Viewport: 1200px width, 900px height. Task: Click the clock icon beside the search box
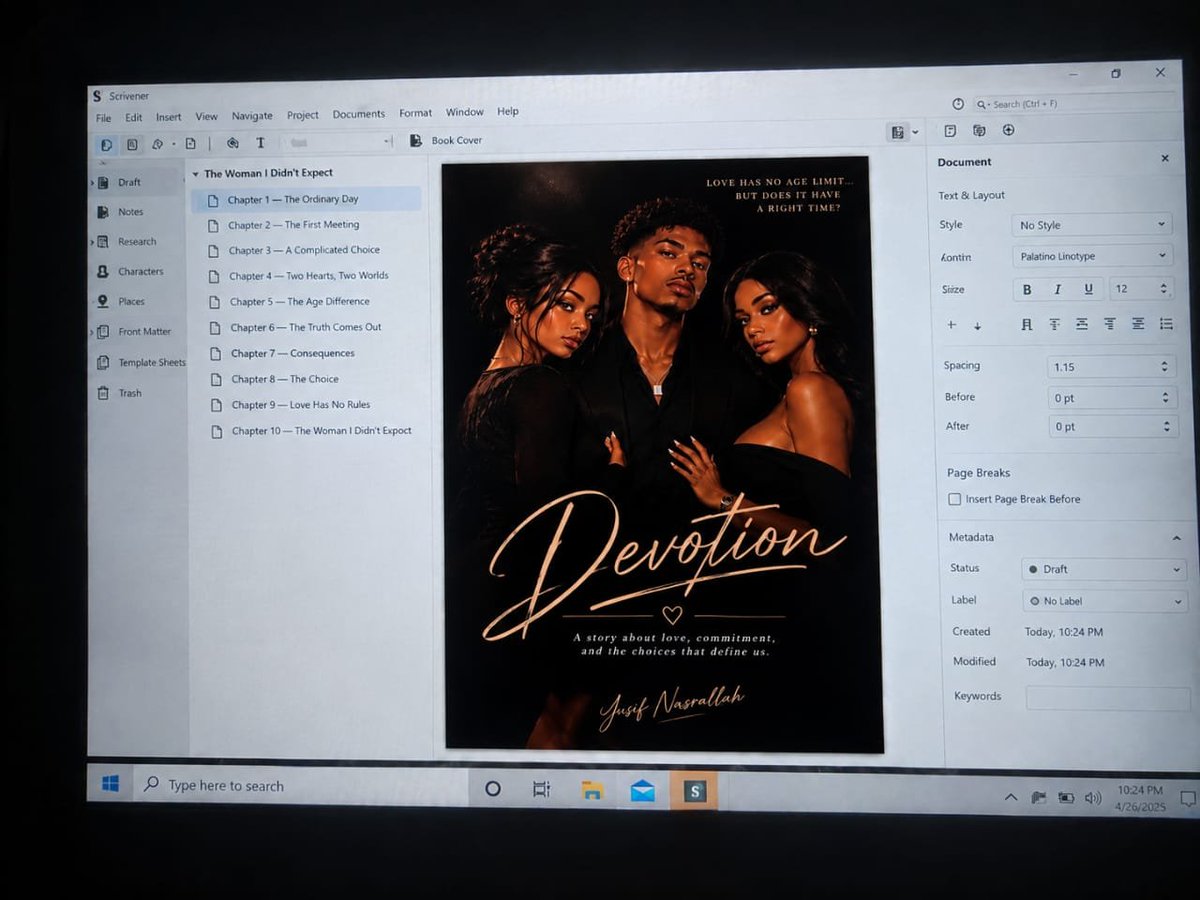[x=958, y=104]
